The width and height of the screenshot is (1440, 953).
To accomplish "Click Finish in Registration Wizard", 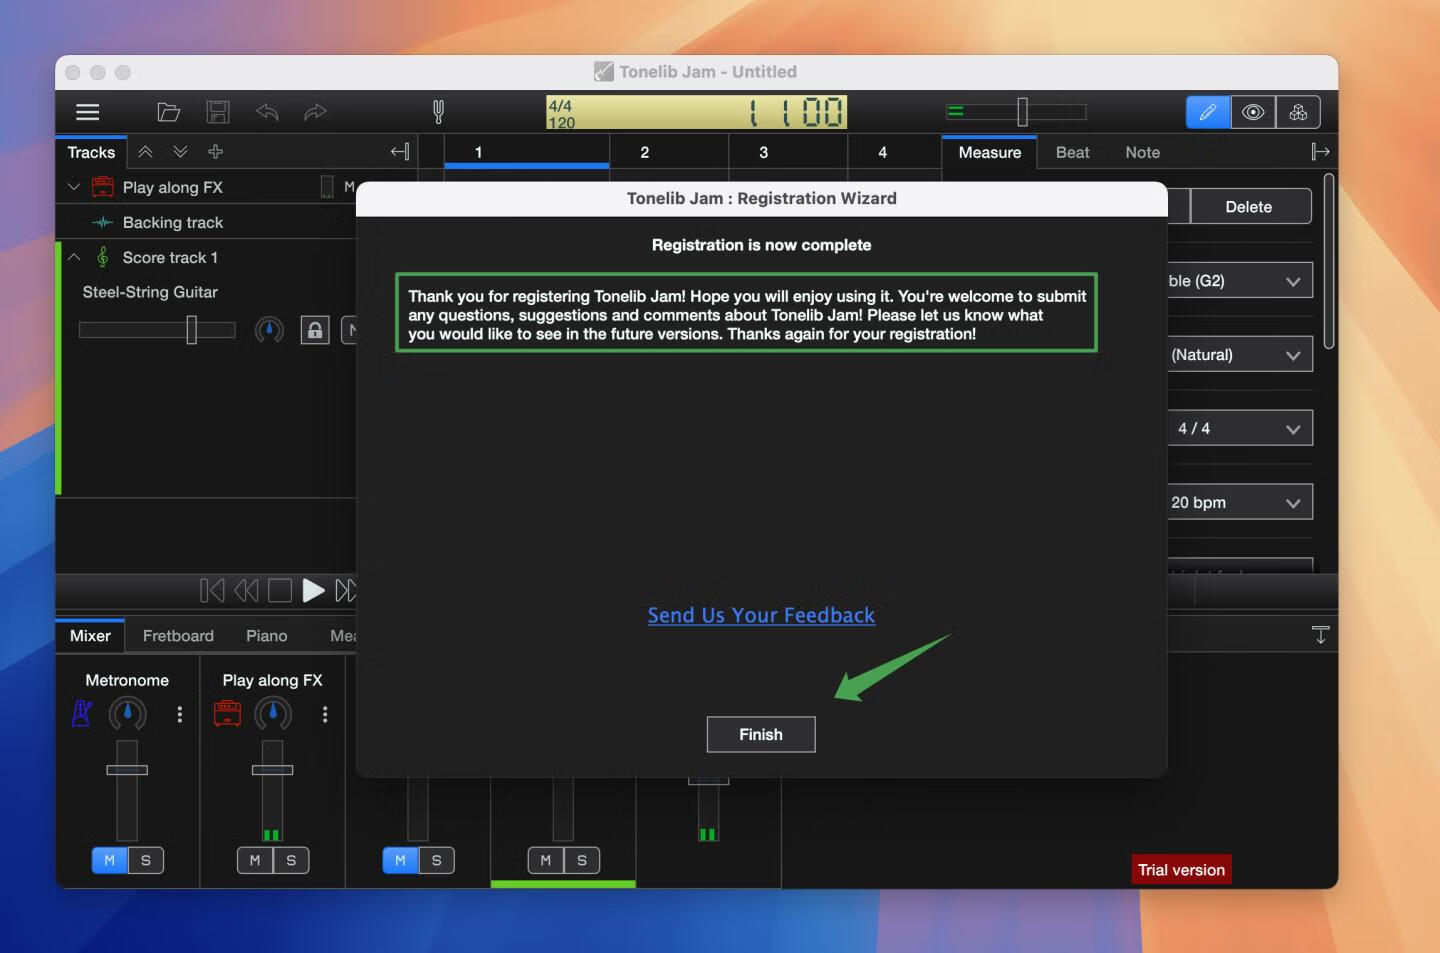I will [x=761, y=734].
